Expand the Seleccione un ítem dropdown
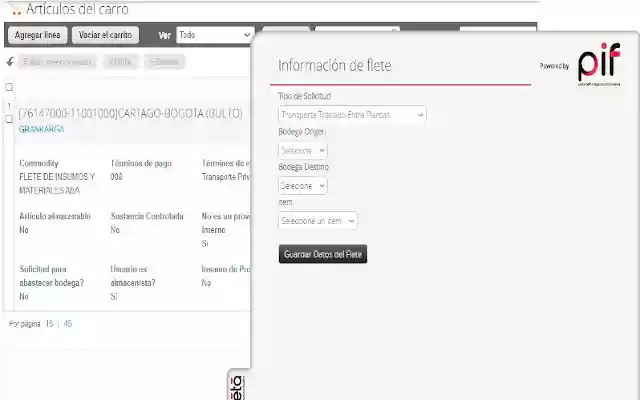Image resolution: width=640 pixels, height=400 pixels. (318, 221)
